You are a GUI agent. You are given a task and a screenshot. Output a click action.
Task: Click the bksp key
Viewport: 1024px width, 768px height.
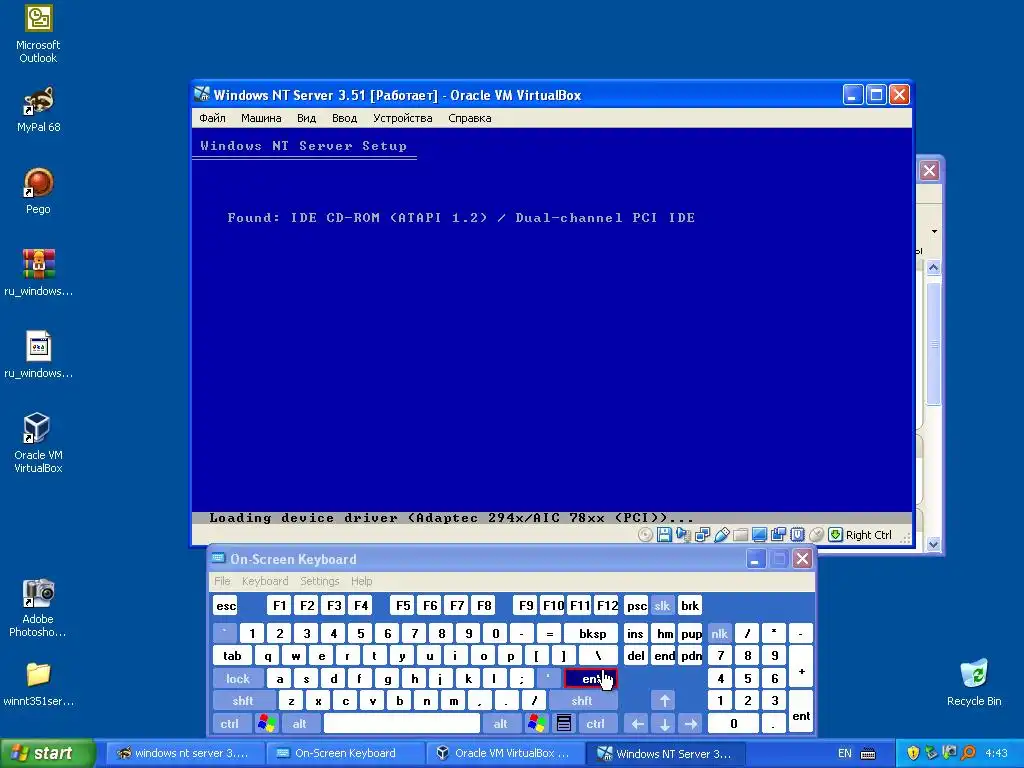(x=592, y=633)
